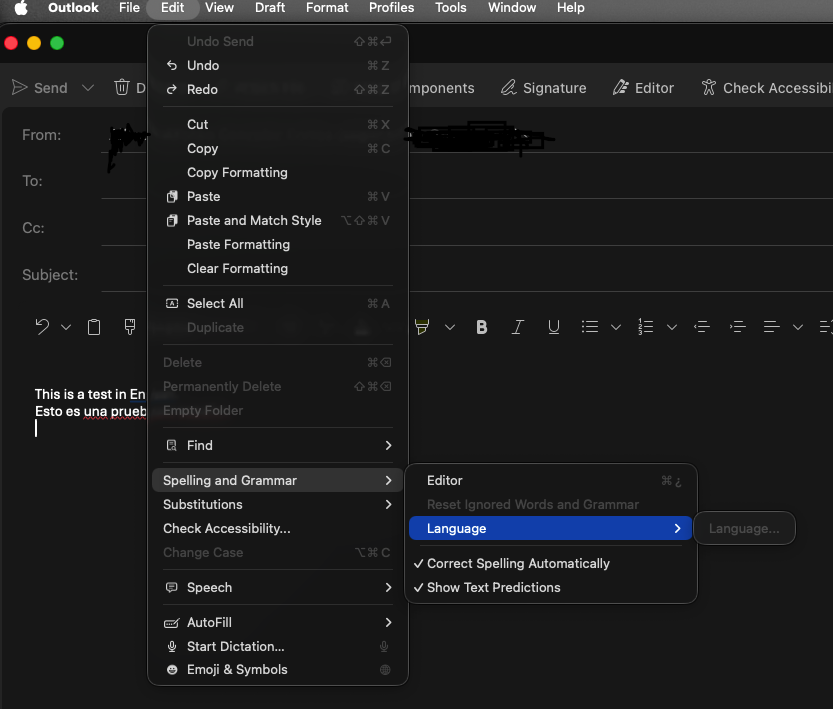Open the Profiles menu

[x=392, y=8]
